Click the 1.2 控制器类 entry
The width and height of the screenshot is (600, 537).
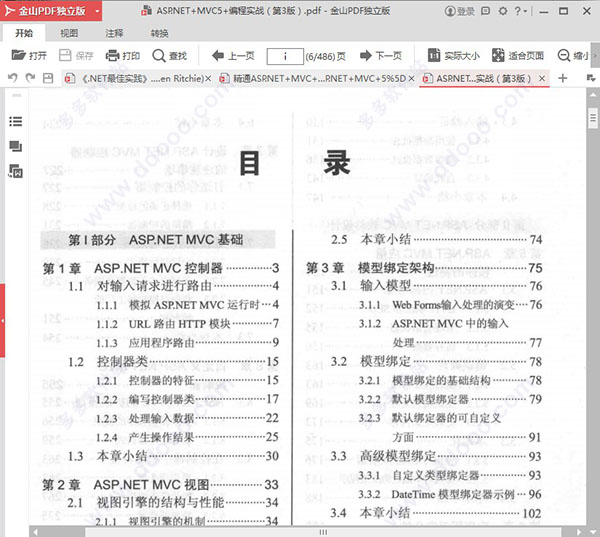click(173, 362)
